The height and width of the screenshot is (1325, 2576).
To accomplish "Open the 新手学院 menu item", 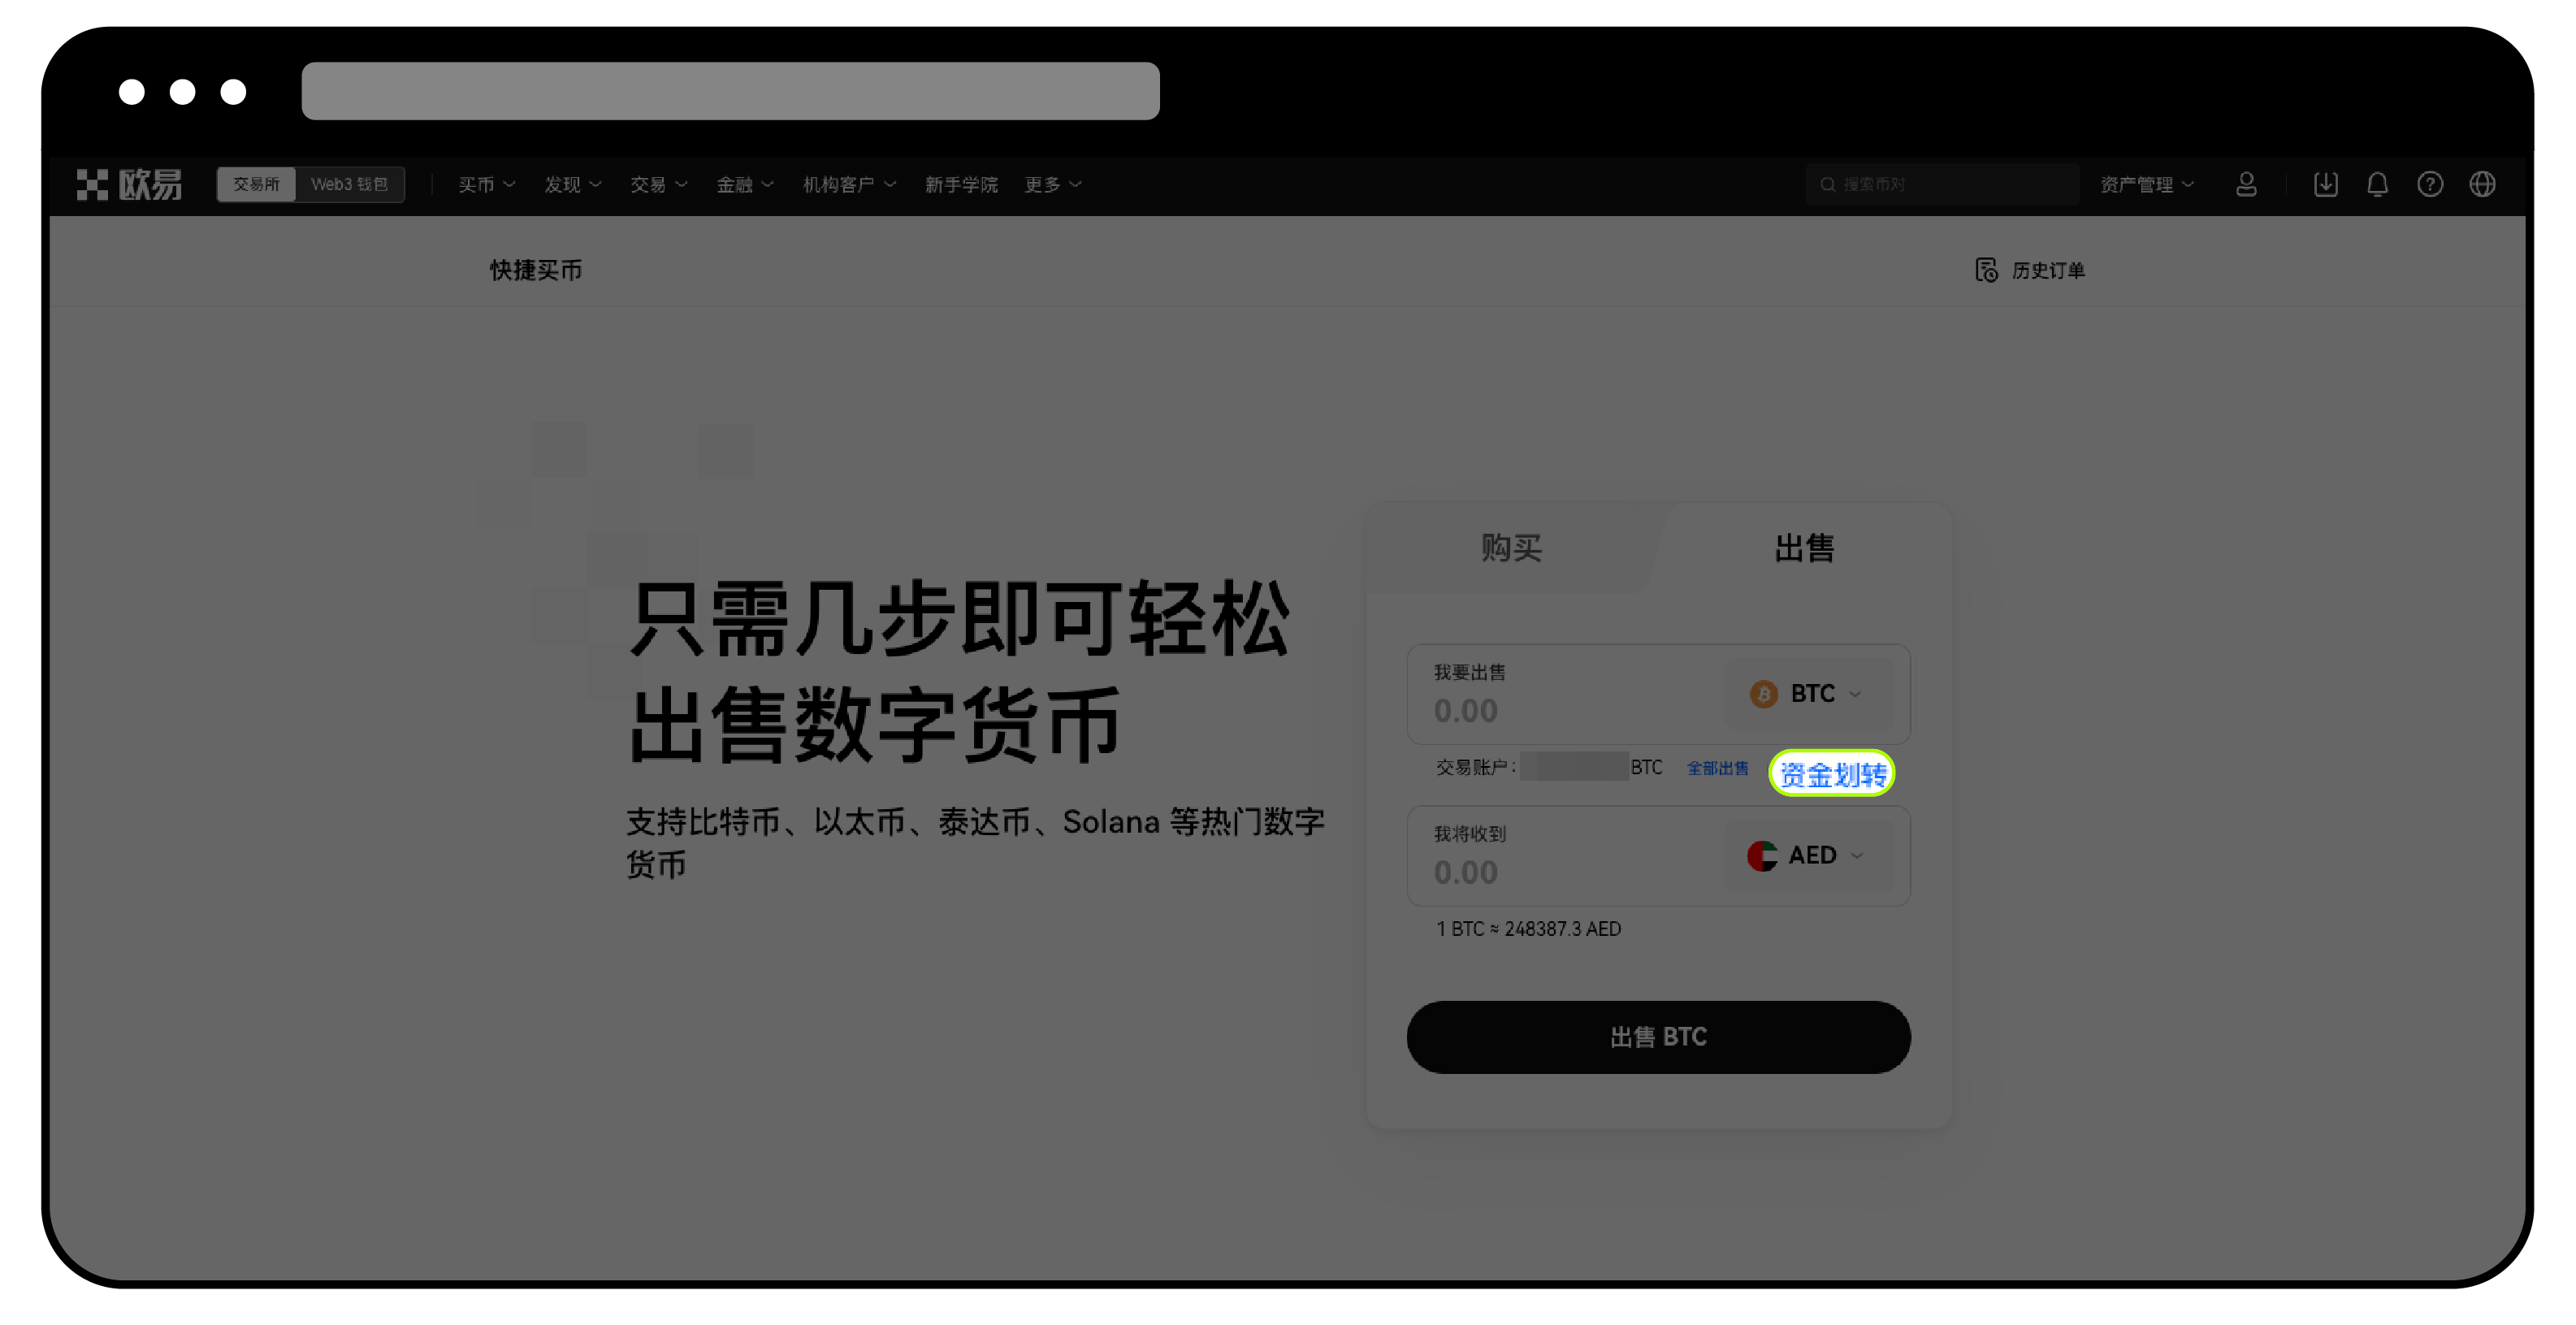I will coord(961,184).
